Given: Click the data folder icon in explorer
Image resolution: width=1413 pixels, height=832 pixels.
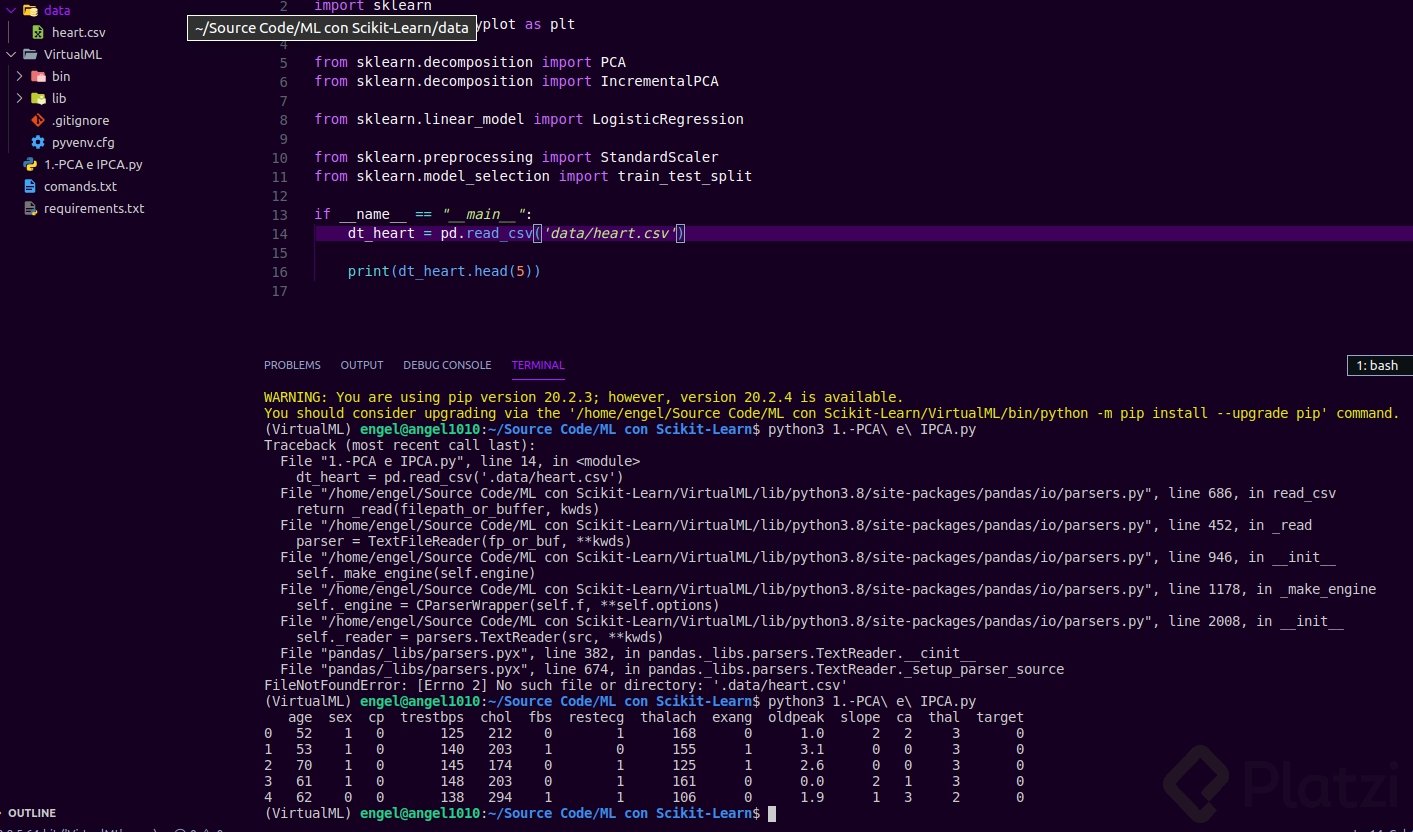Looking at the screenshot, I should (x=29, y=10).
